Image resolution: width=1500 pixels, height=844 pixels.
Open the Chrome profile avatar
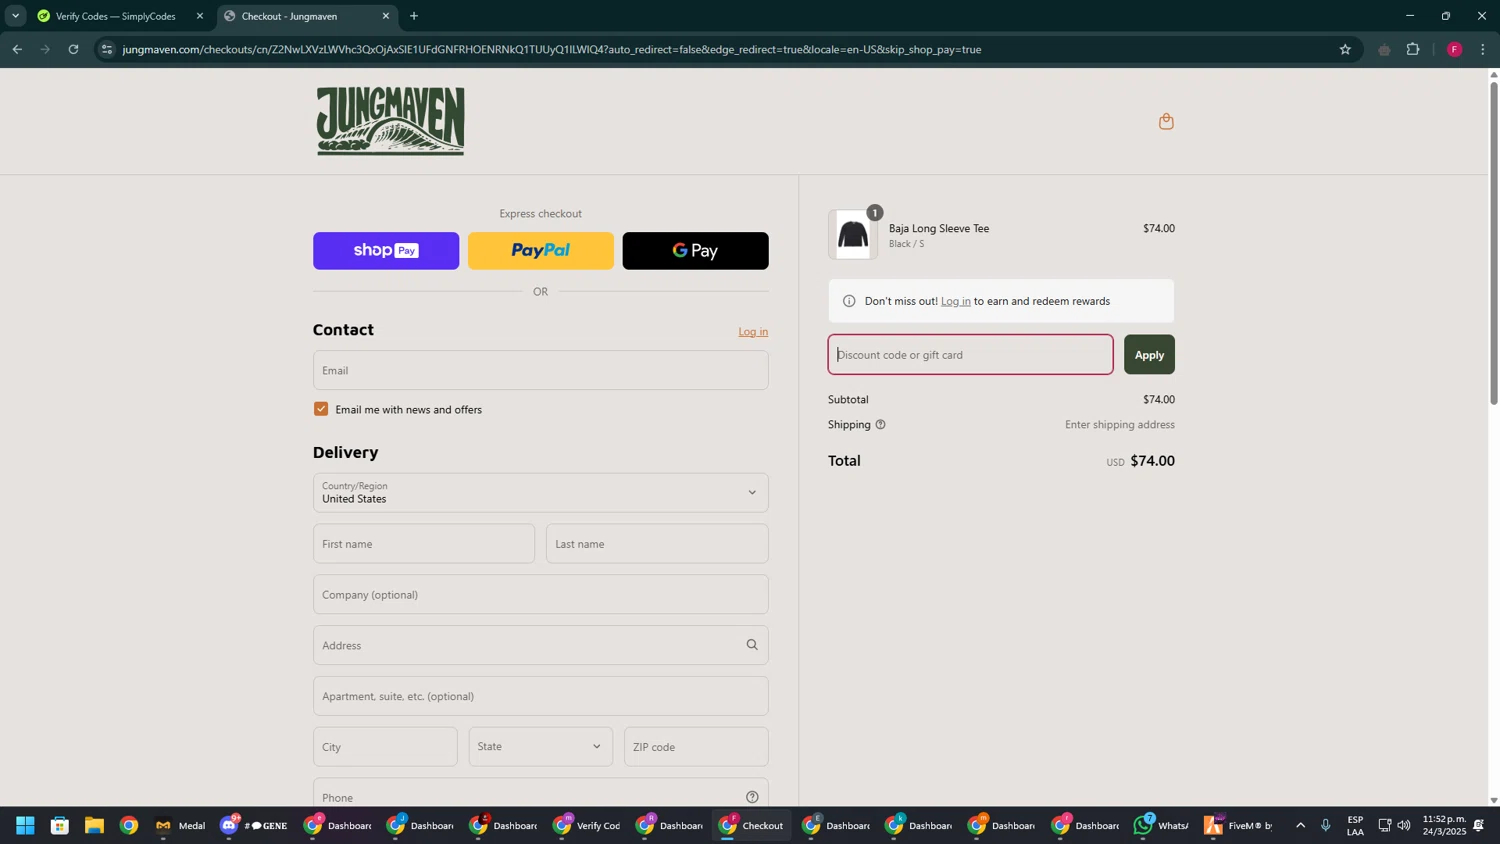[1454, 49]
